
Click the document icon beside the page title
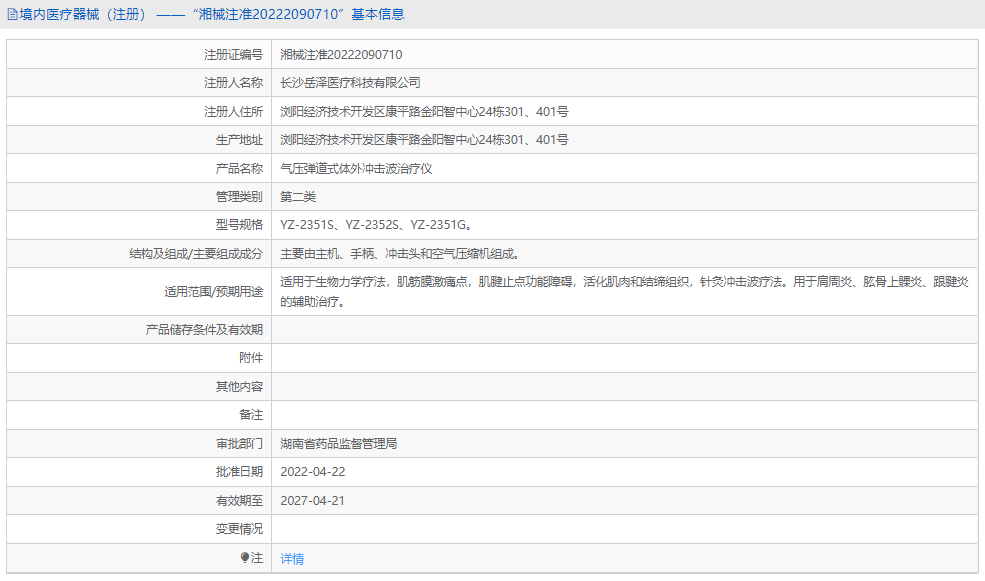tap(12, 13)
